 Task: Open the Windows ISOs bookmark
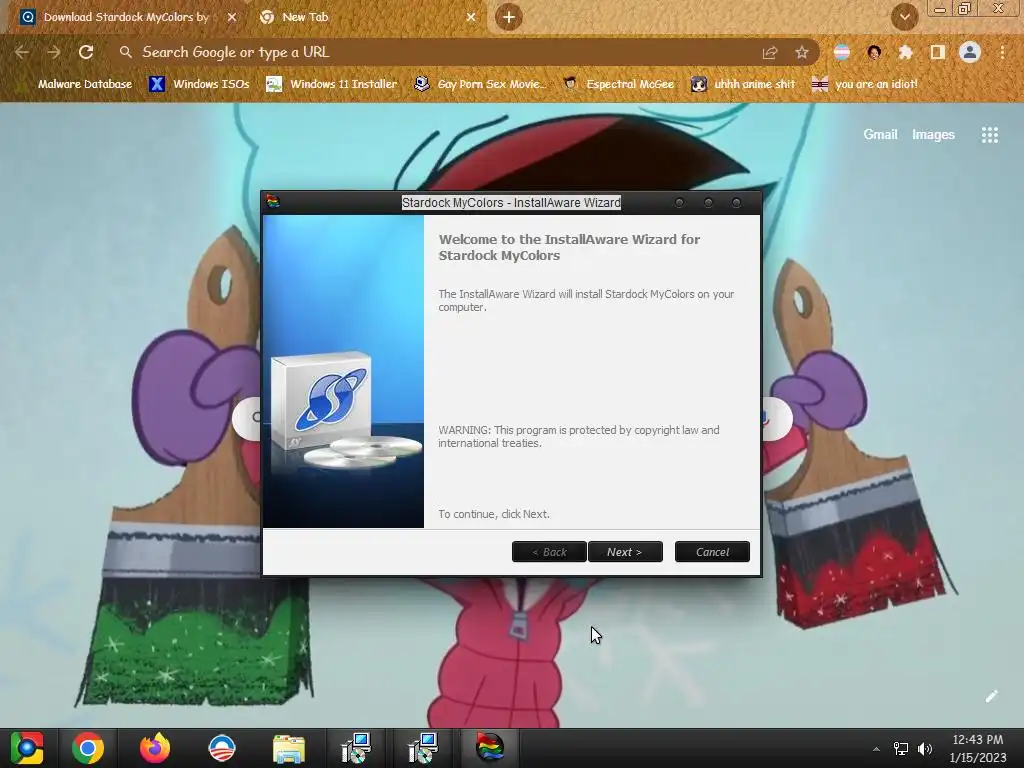(x=200, y=84)
